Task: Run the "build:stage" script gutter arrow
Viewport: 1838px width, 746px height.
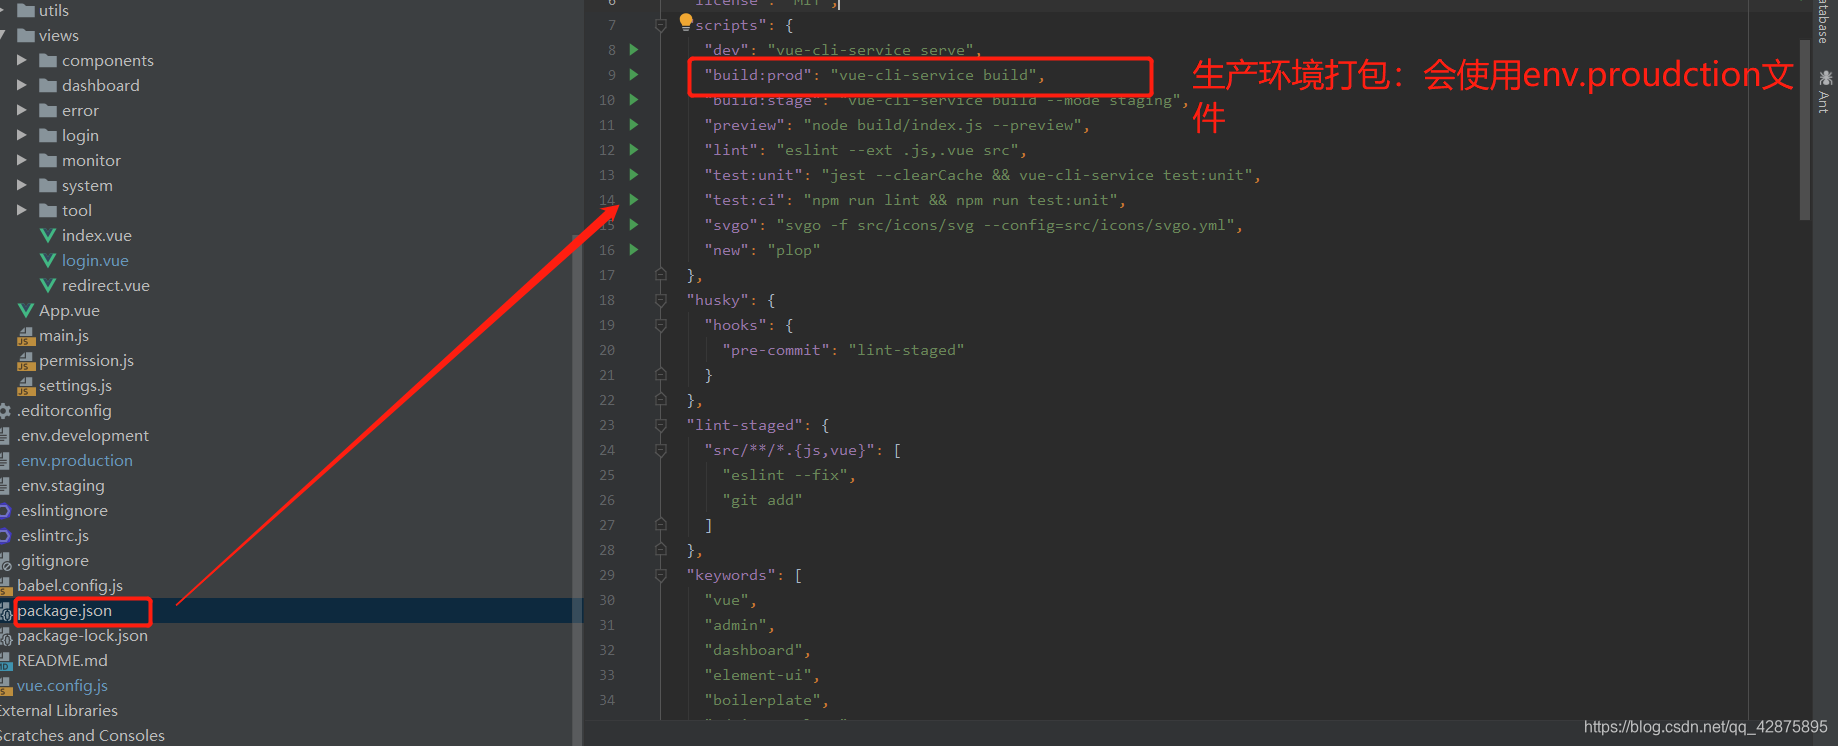Action: 634,99
